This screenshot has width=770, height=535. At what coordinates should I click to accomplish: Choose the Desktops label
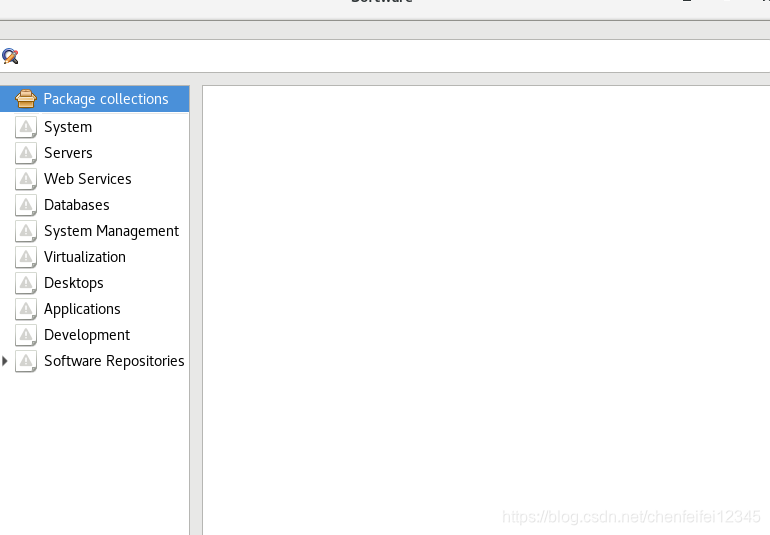tap(74, 283)
